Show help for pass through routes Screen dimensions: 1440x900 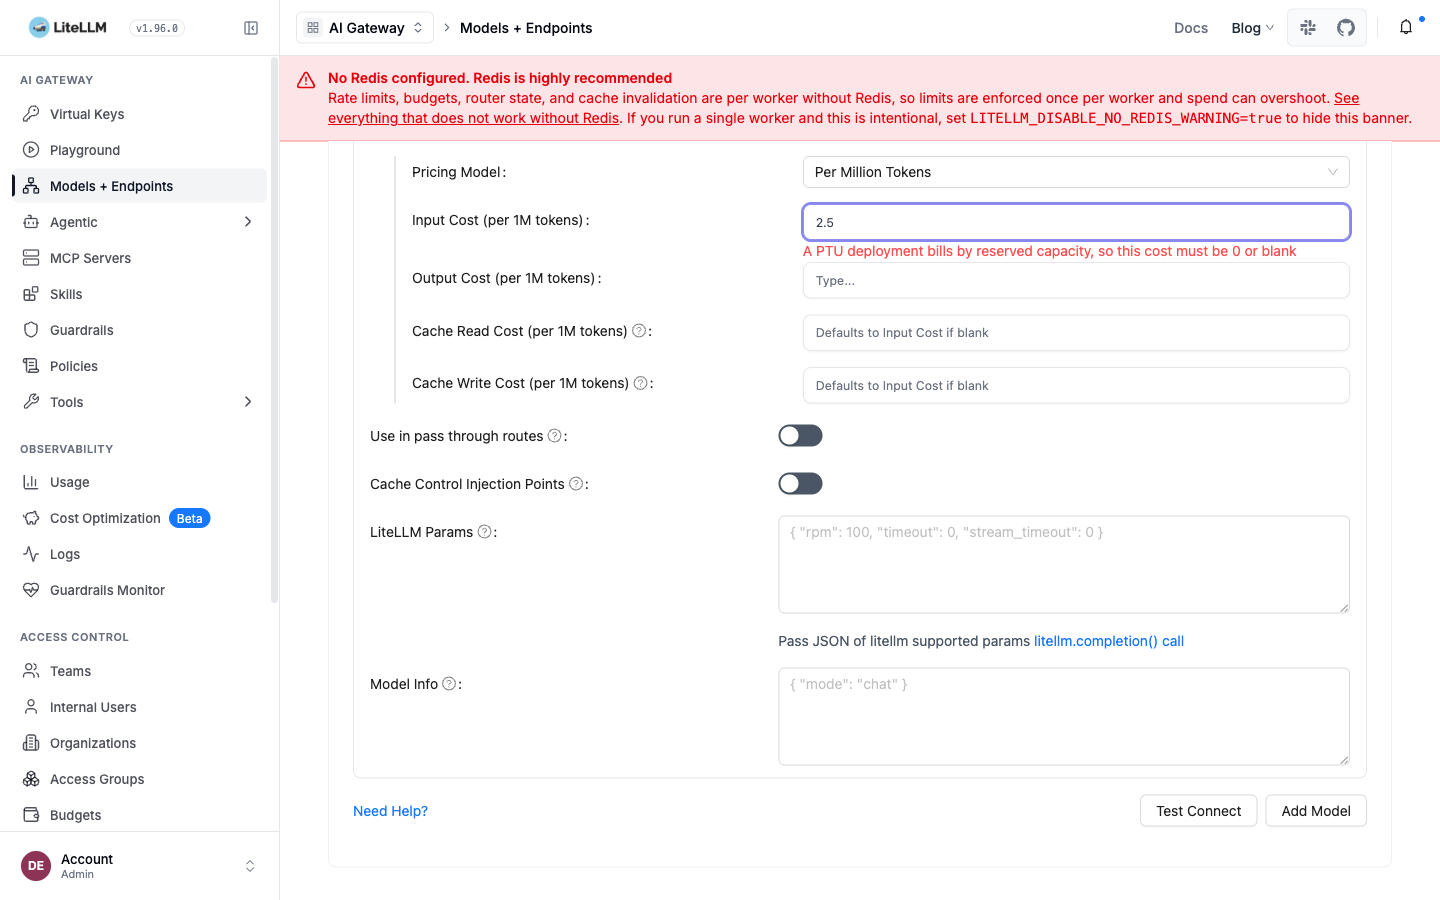[x=554, y=436]
